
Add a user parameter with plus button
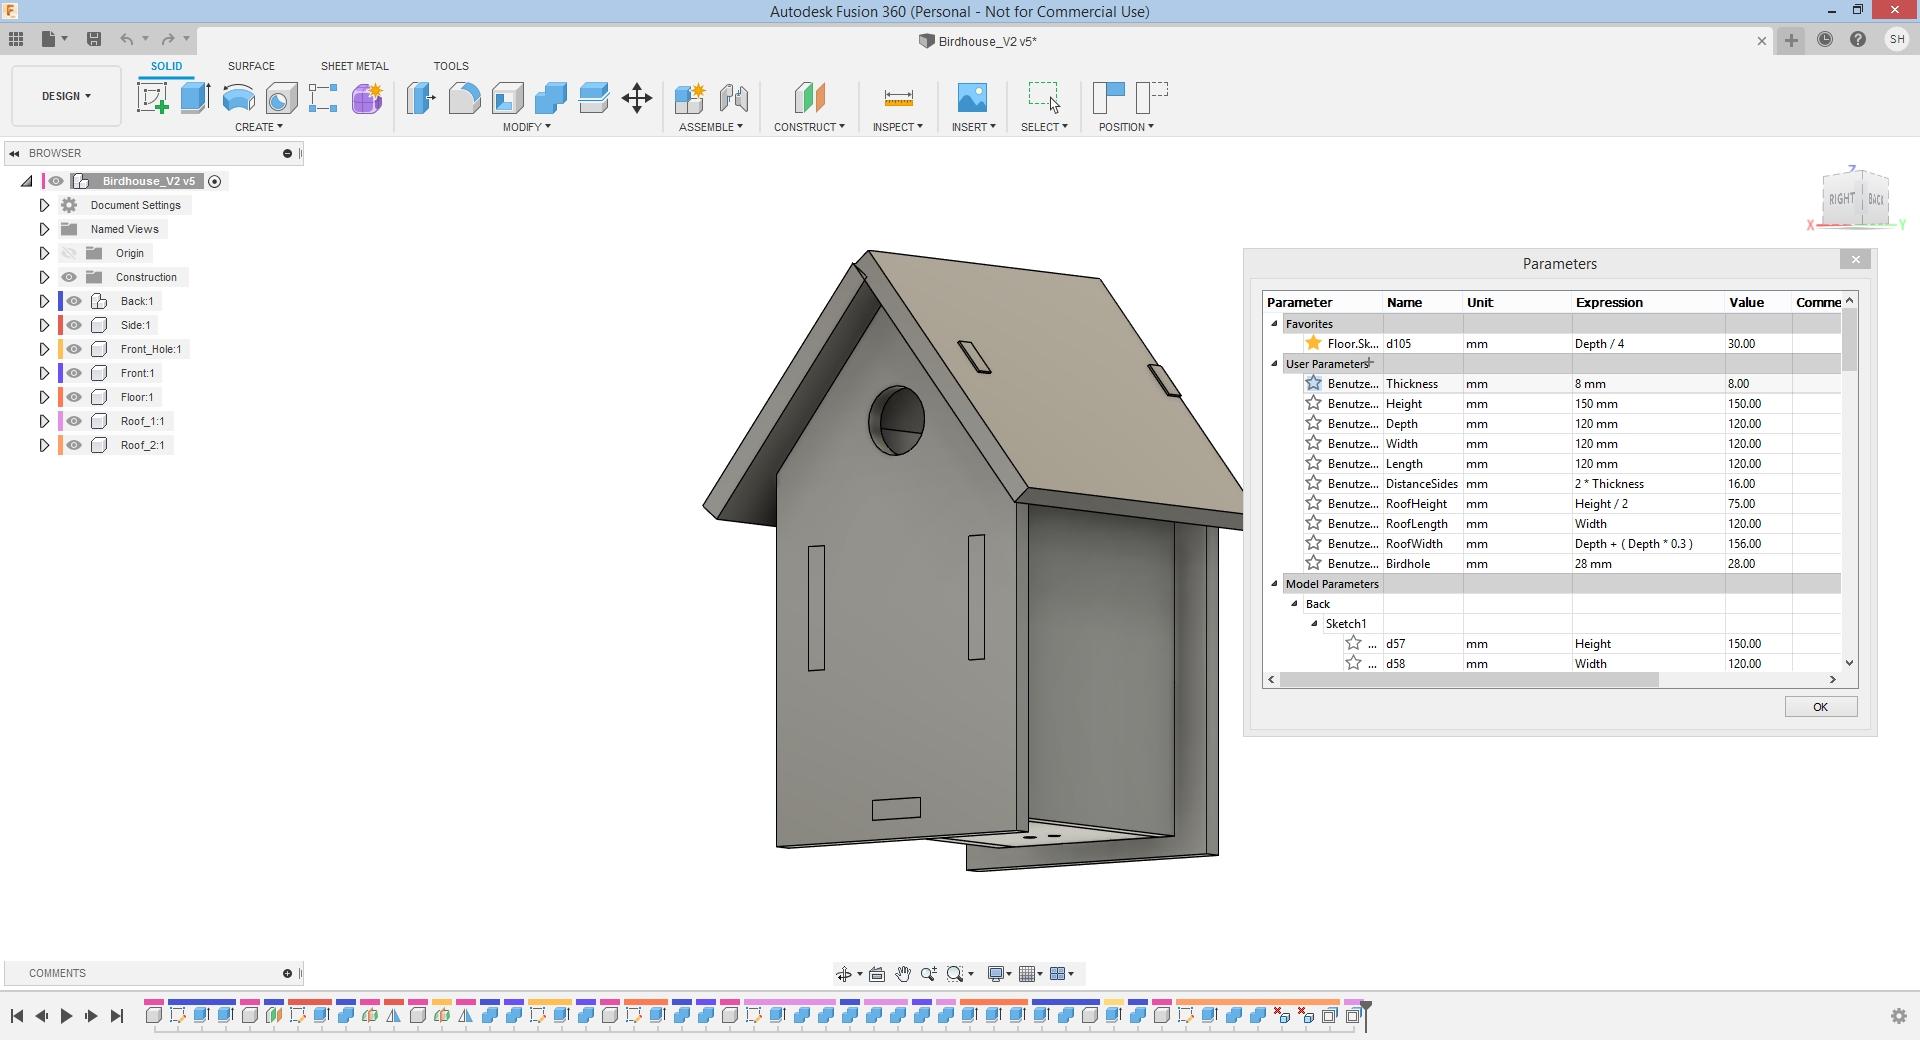point(1371,363)
